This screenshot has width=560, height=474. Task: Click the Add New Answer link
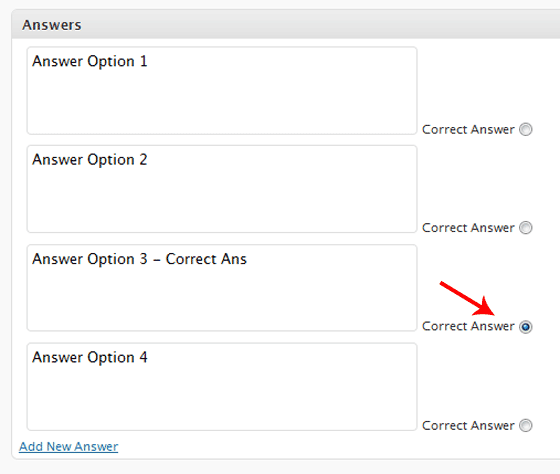(x=69, y=446)
